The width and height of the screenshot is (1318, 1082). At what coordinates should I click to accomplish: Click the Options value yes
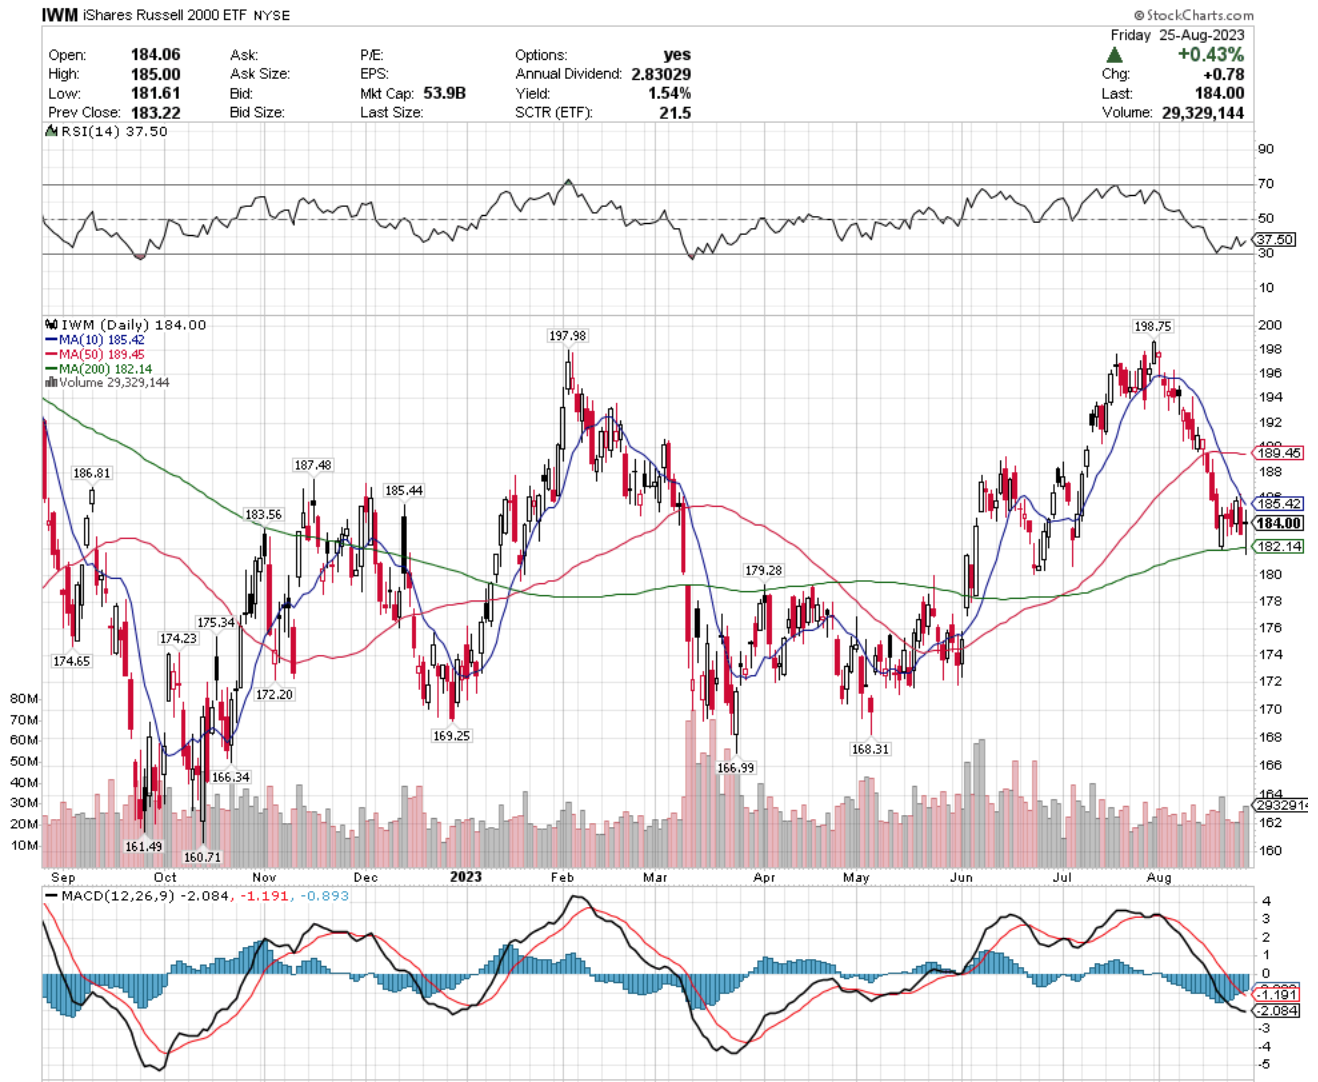(x=677, y=55)
